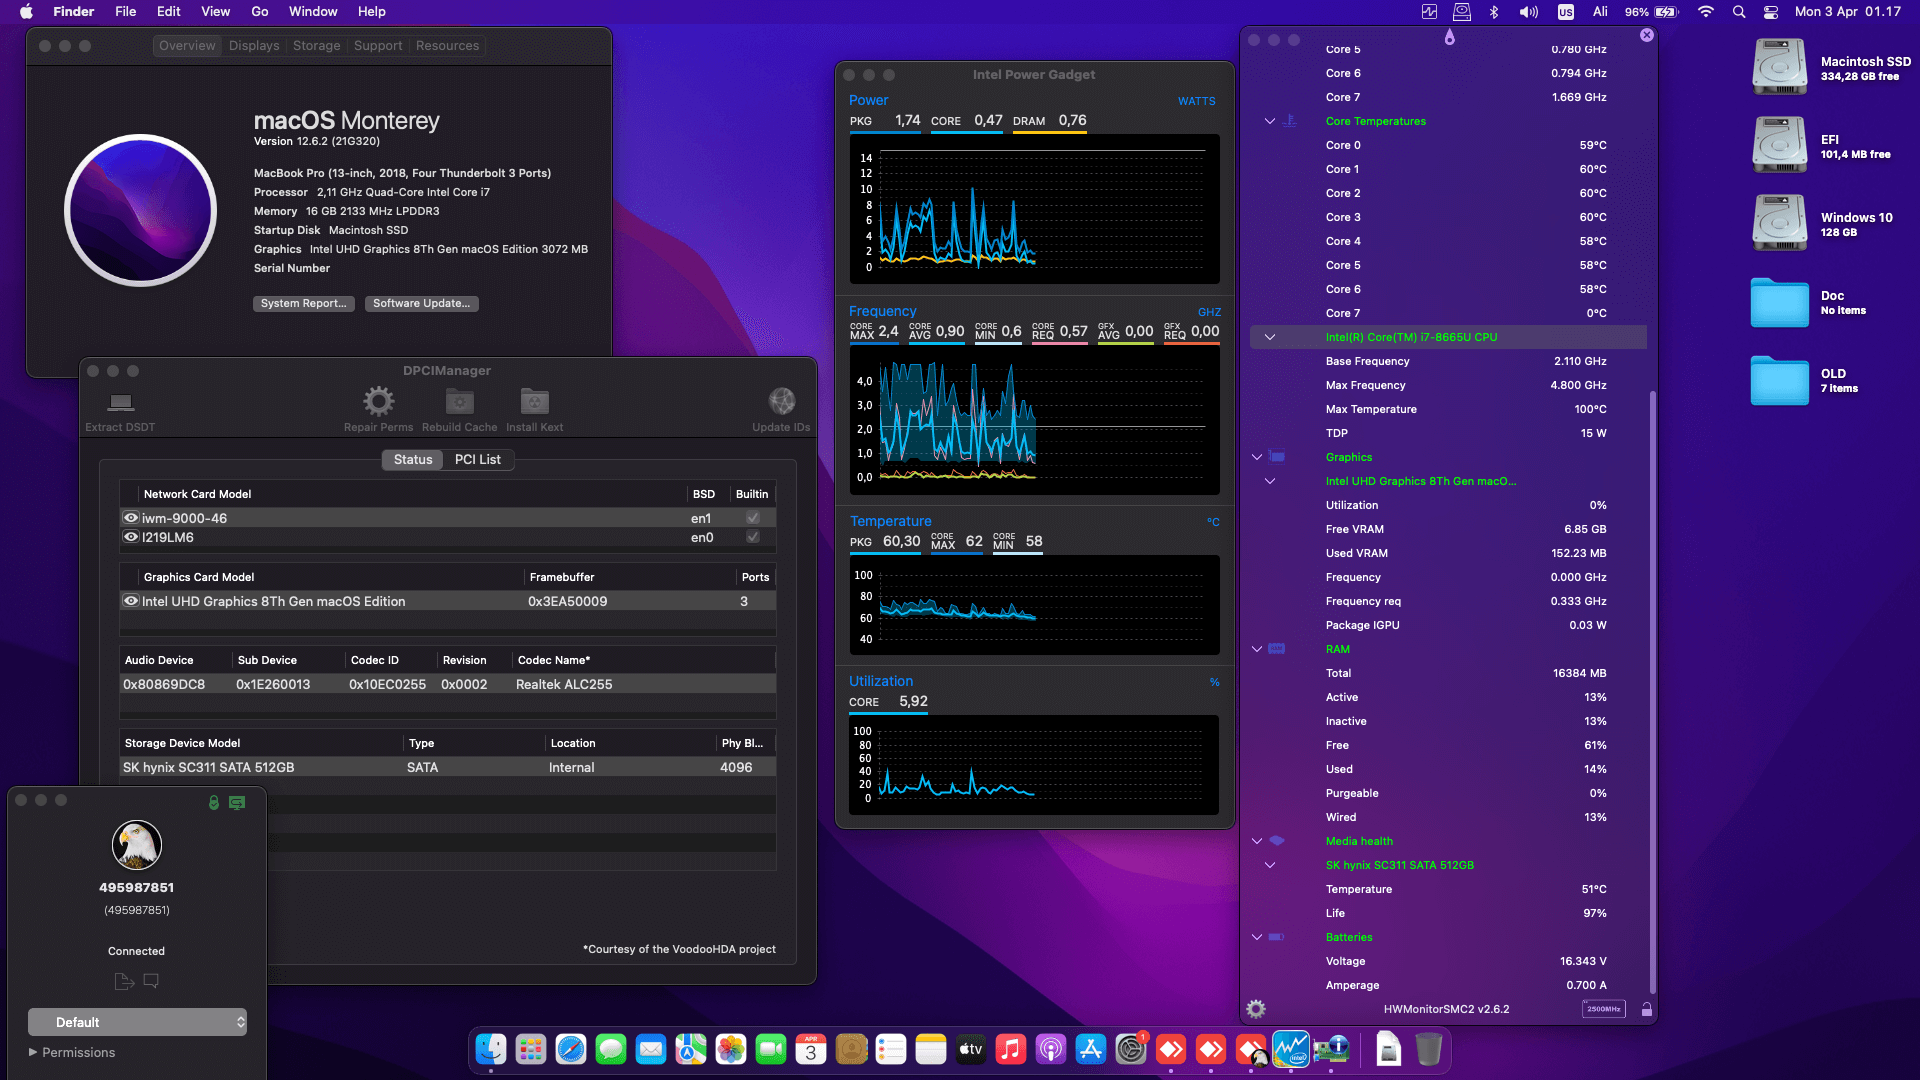Open Software Update from About This Mac

click(x=421, y=303)
